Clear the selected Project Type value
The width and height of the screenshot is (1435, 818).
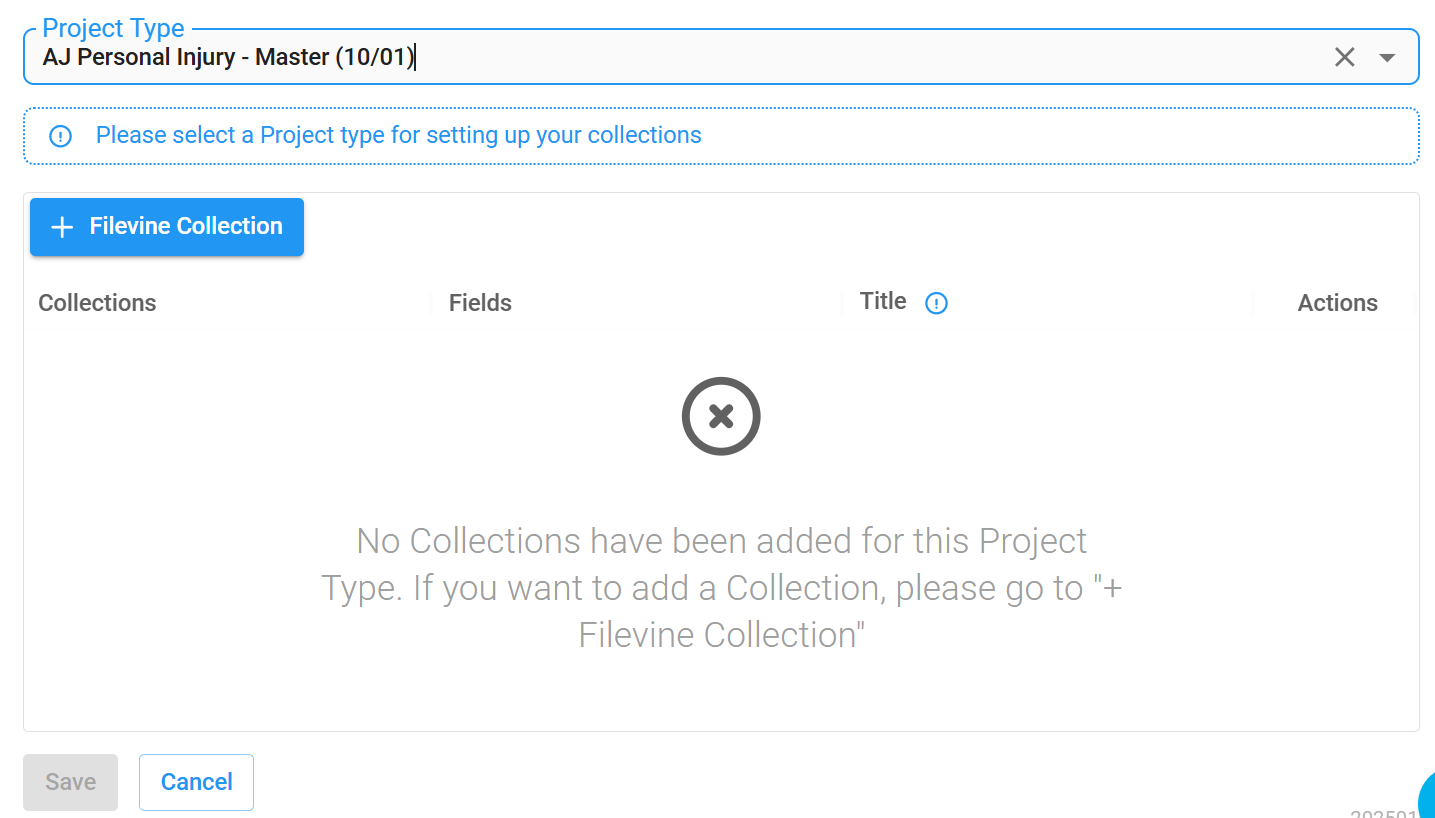point(1345,57)
